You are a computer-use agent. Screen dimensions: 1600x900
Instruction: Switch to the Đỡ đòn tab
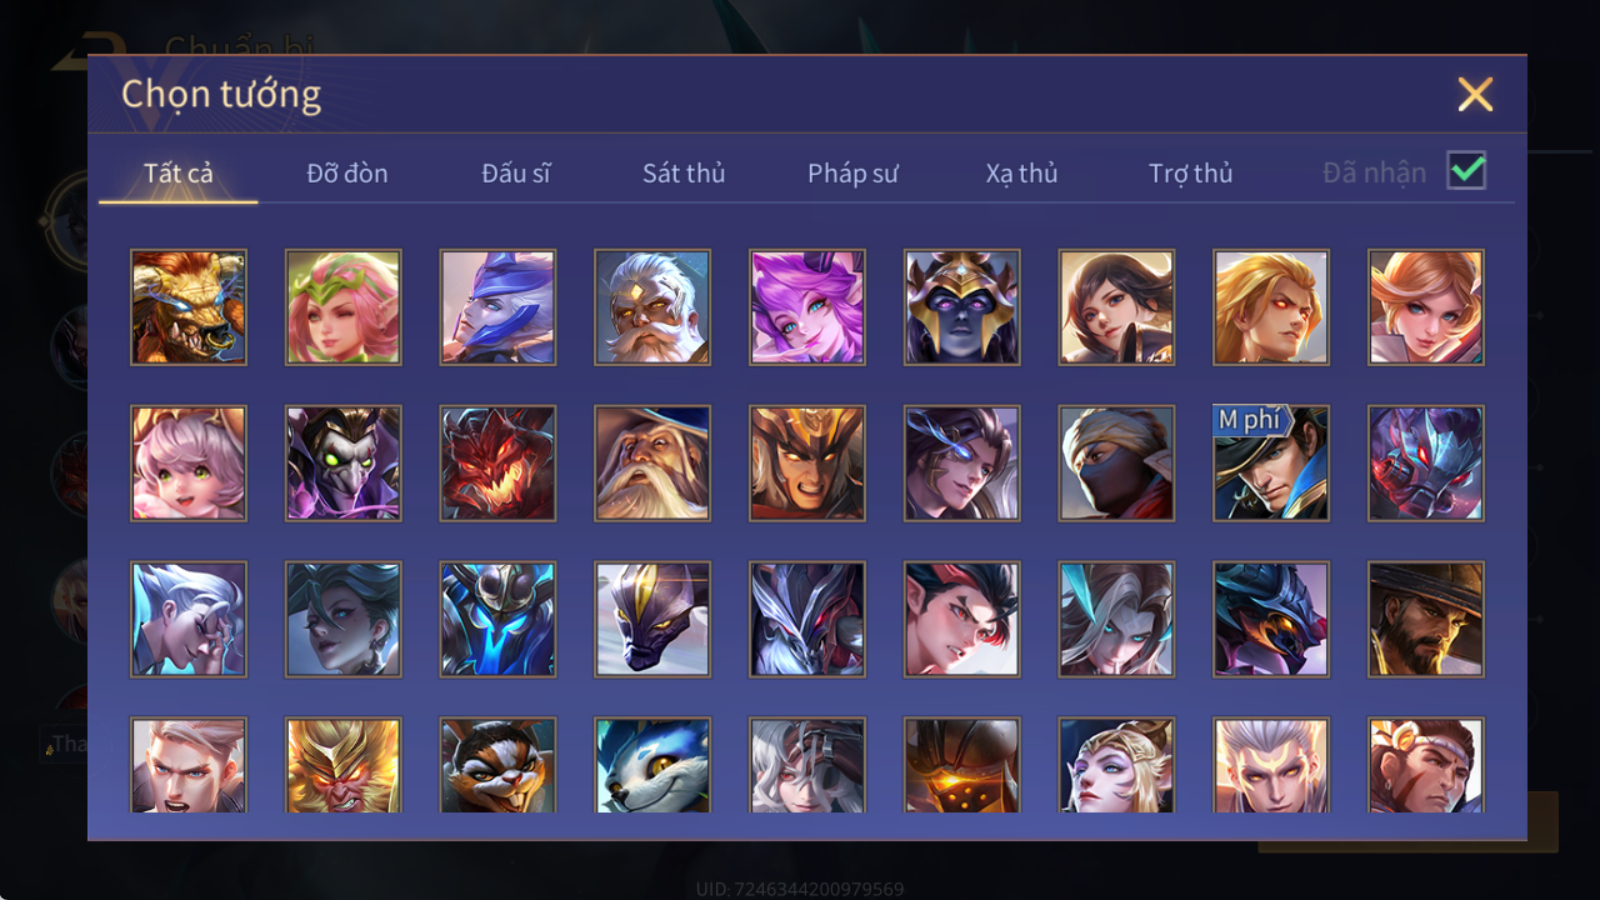point(347,173)
